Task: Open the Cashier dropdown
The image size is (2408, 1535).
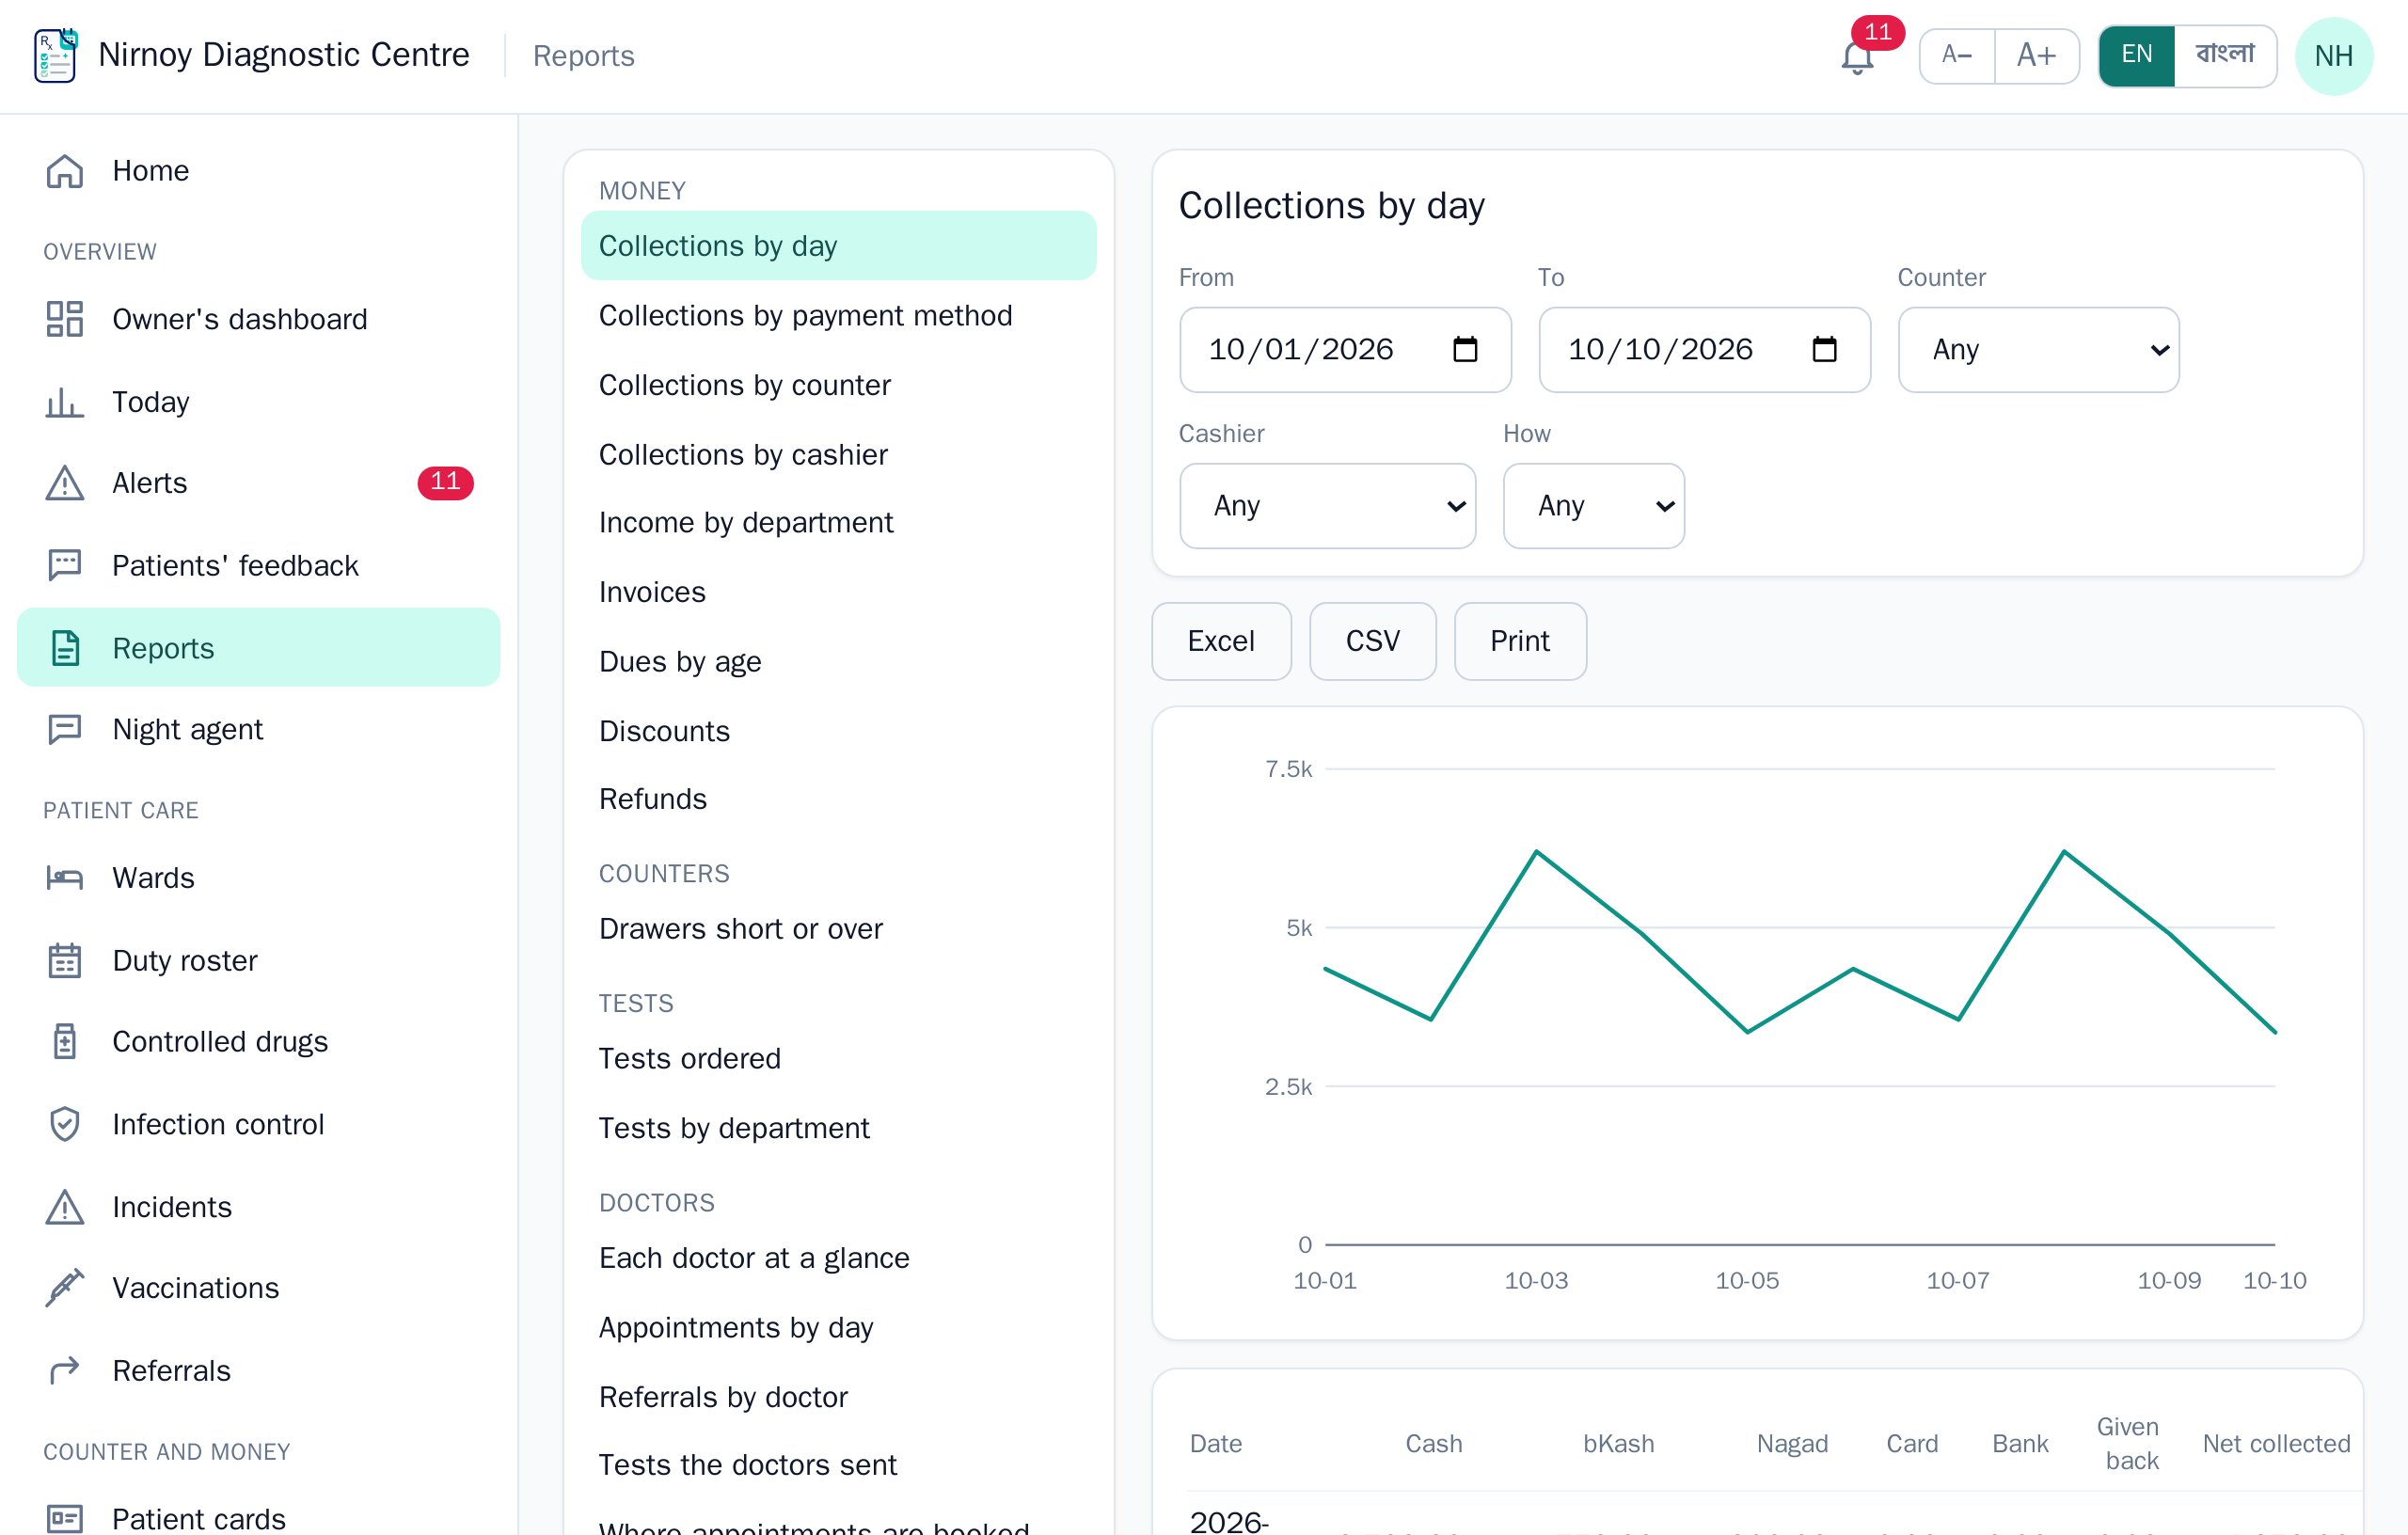Action: point(1327,506)
